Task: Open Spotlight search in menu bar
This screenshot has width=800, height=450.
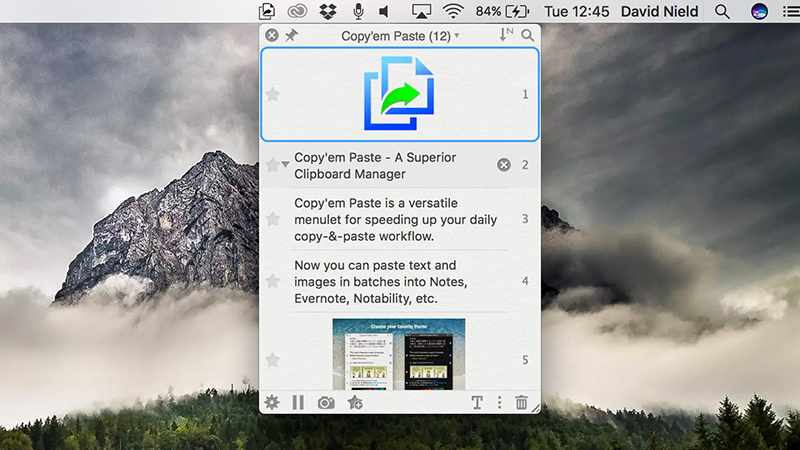Action: click(x=722, y=11)
